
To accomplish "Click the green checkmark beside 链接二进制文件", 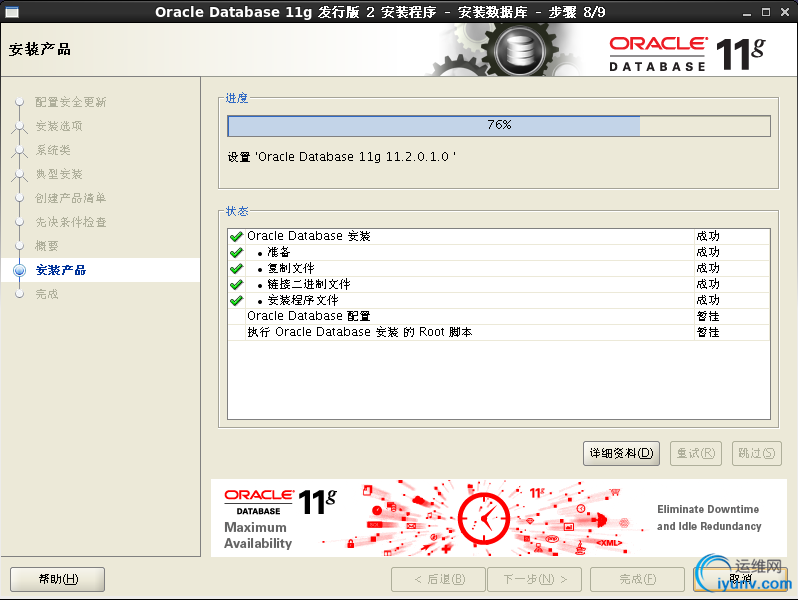I will pos(236,284).
